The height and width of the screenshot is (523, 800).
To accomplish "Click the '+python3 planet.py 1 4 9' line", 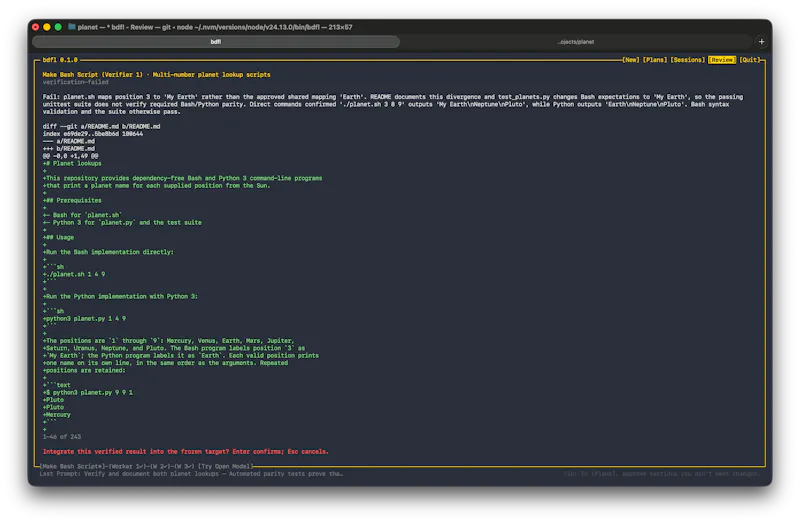I will pos(84,319).
